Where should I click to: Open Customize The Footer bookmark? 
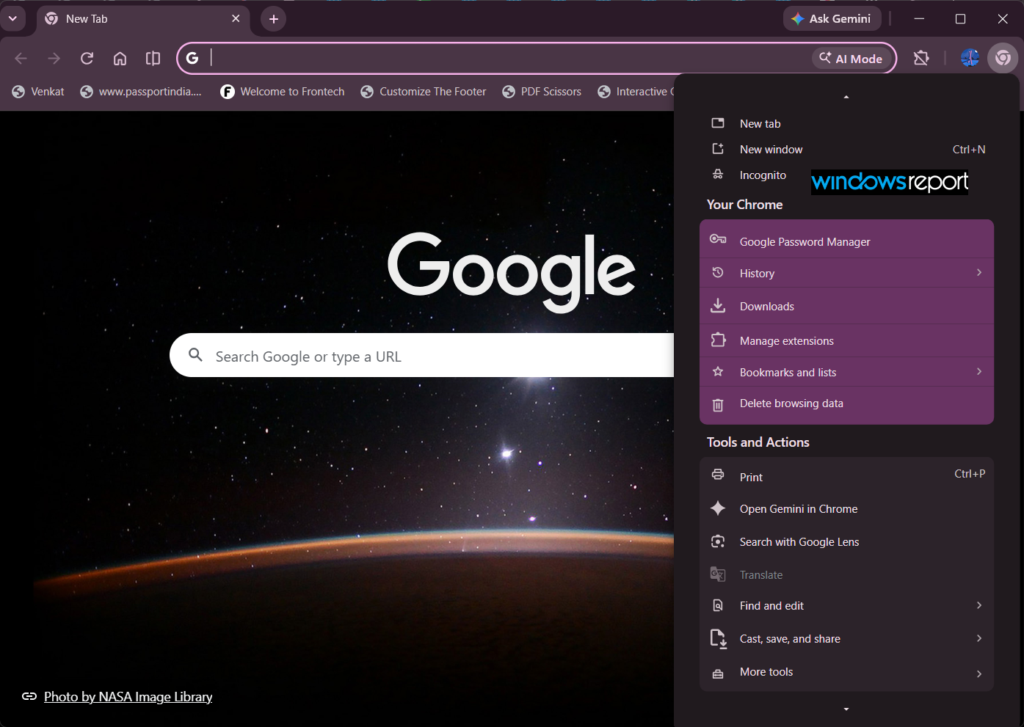pos(423,91)
